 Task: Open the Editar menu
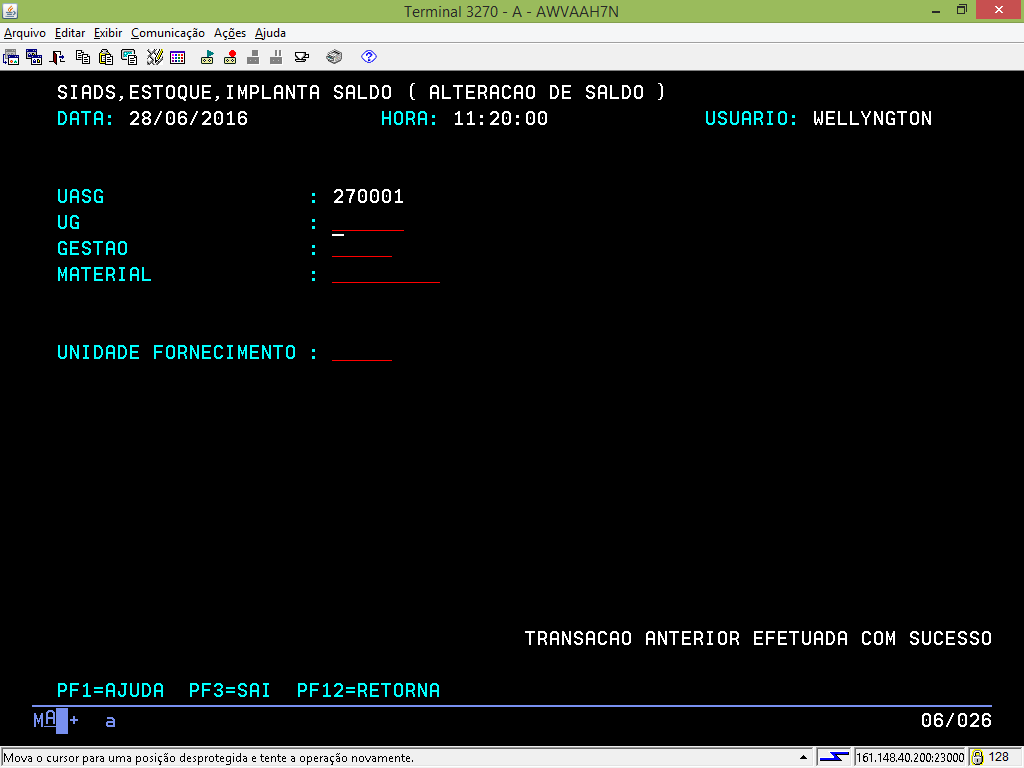click(x=70, y=33)
